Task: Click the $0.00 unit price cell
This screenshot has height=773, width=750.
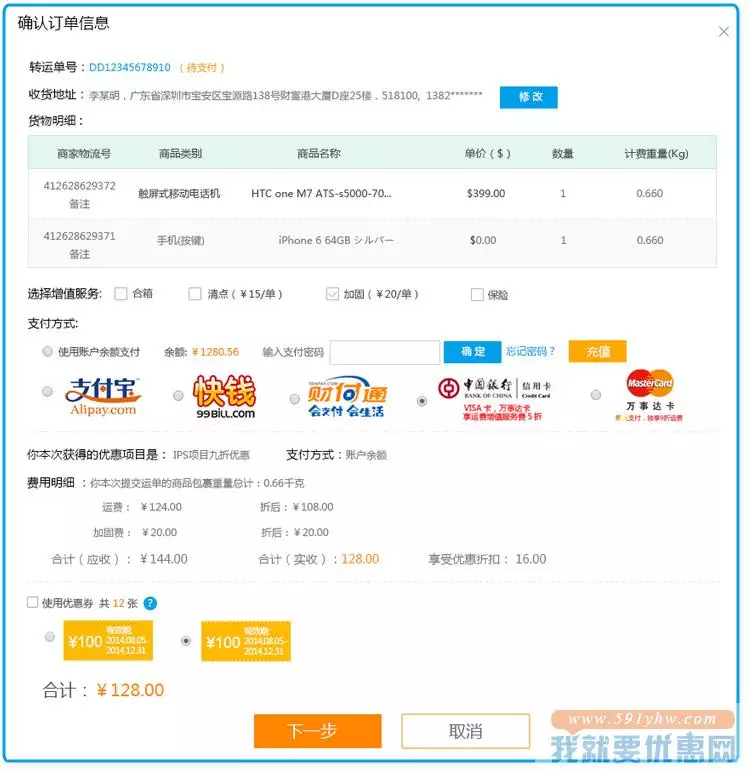Action: point(483,240)
